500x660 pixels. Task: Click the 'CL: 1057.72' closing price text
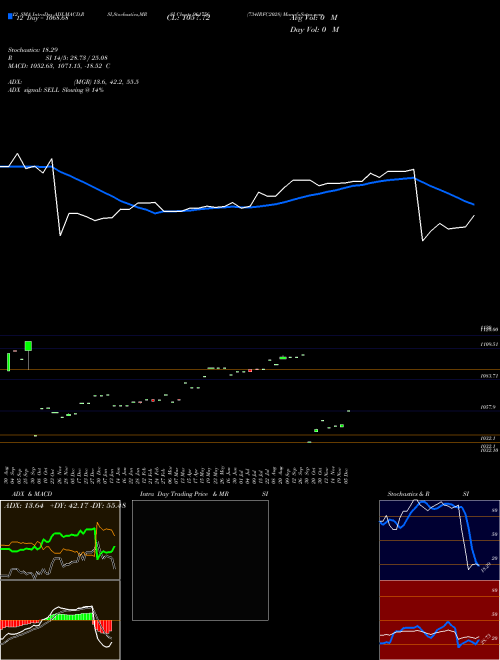tap(188, 18)
